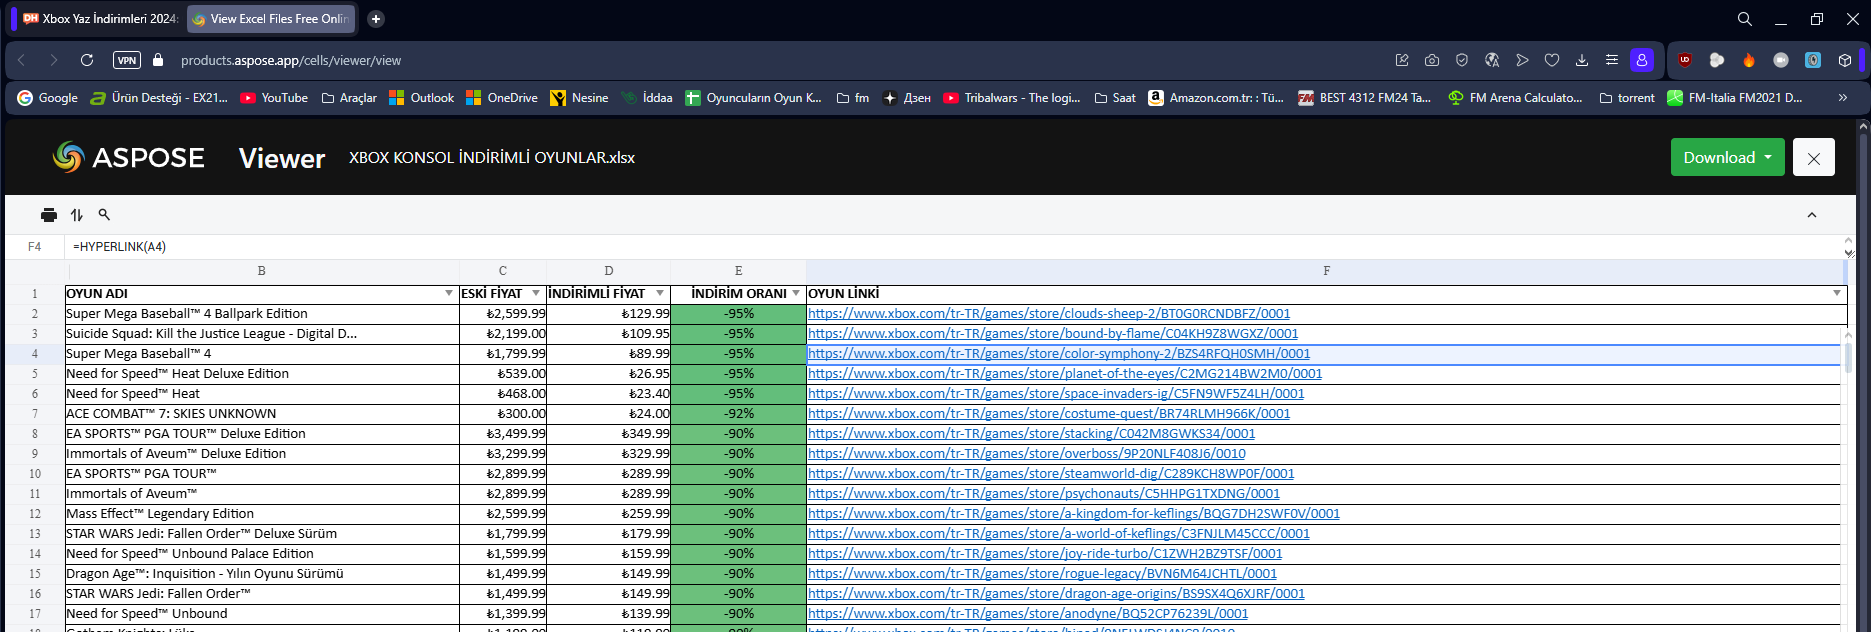Click the site lock icon

[158, 60]
